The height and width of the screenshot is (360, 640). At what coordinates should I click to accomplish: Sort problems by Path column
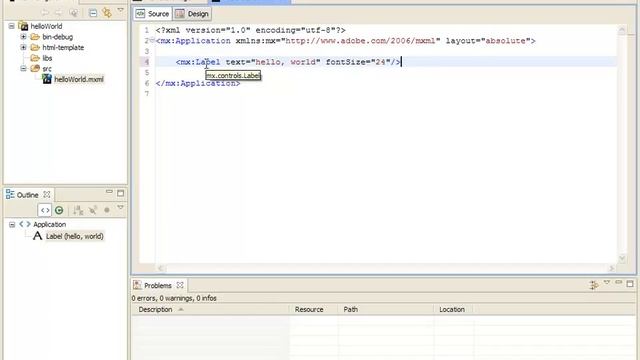coord(385,309)
